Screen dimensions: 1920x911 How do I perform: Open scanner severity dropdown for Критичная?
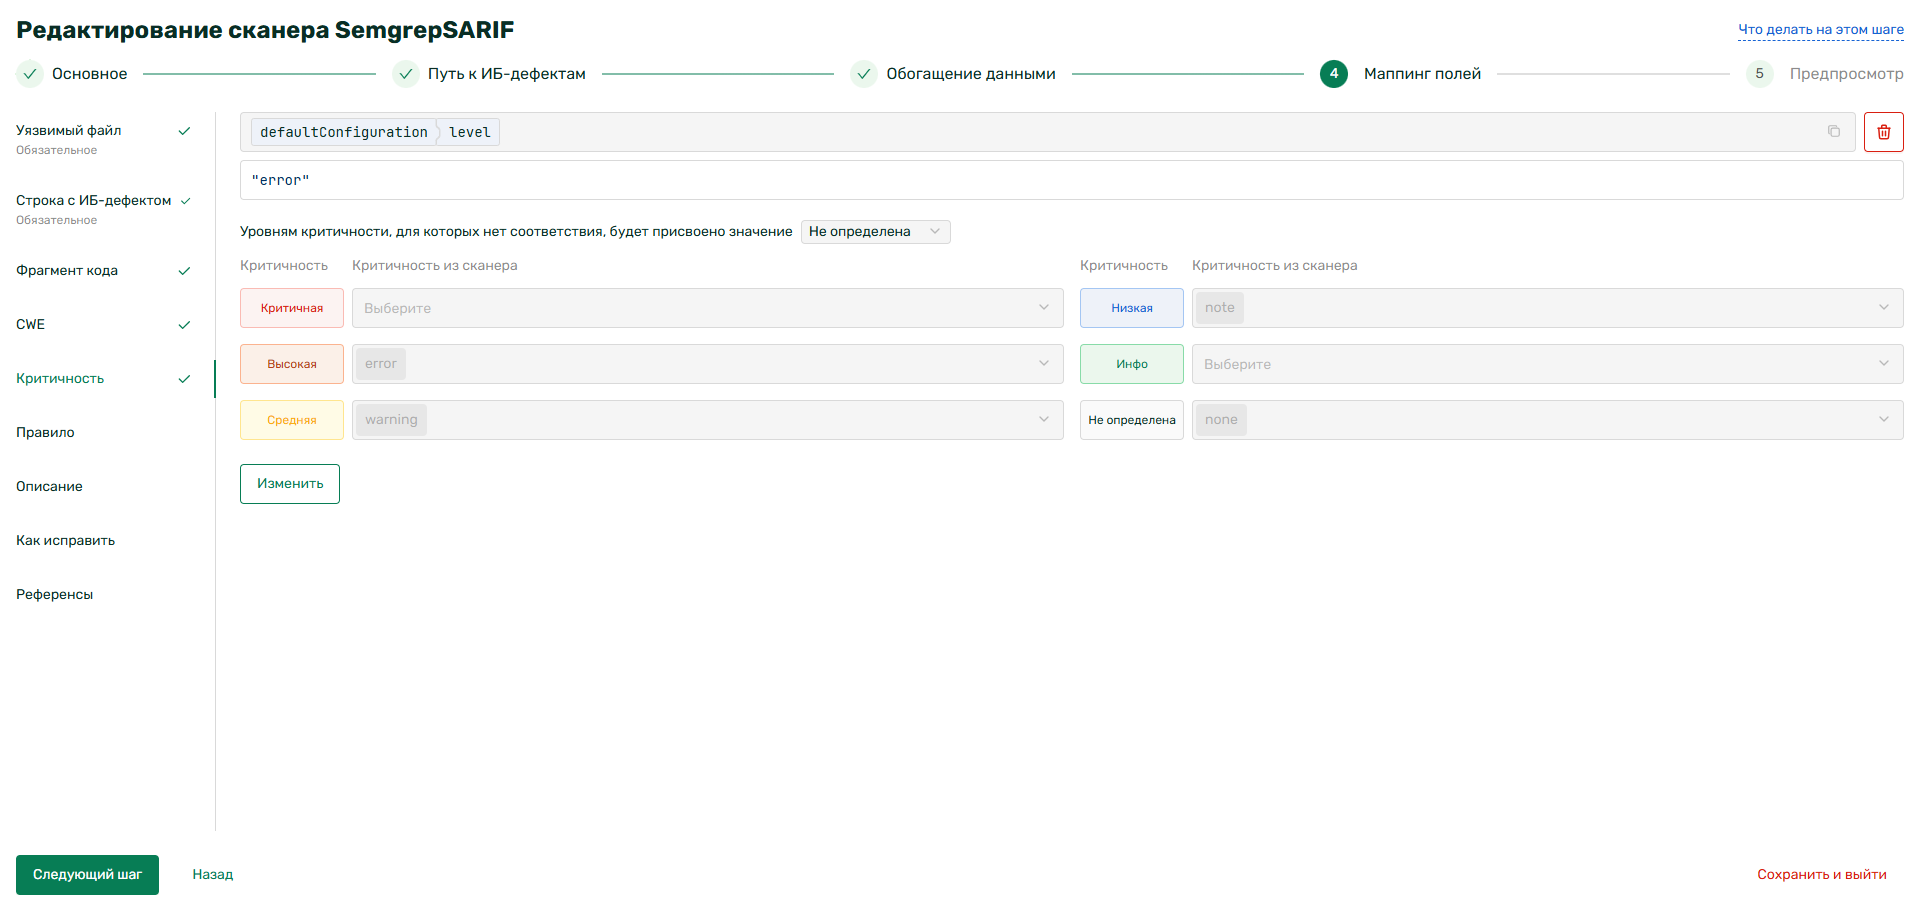coord(707,308)
